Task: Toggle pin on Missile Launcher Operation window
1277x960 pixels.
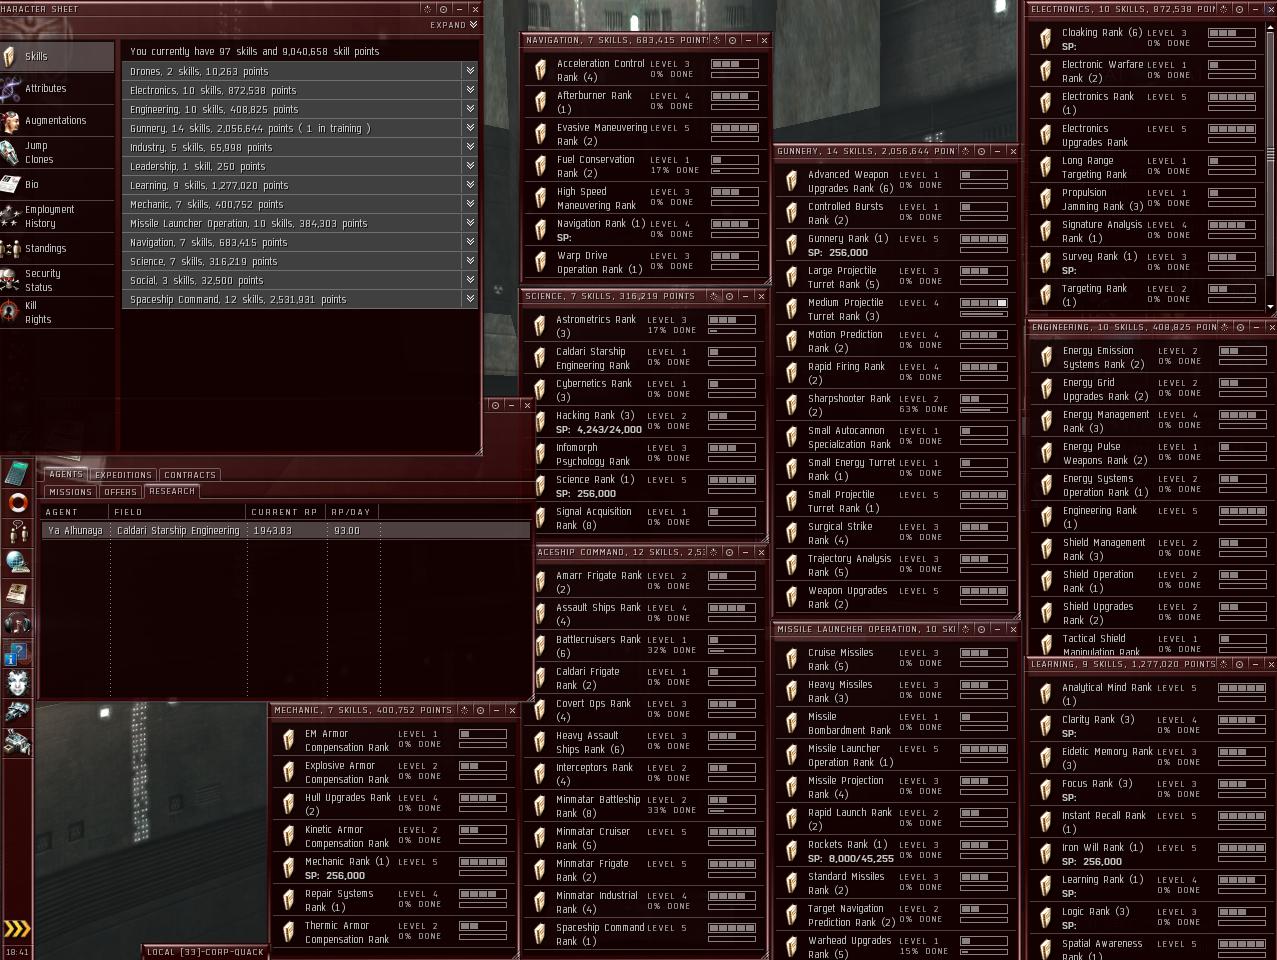Action: click(x=981, y=629)
